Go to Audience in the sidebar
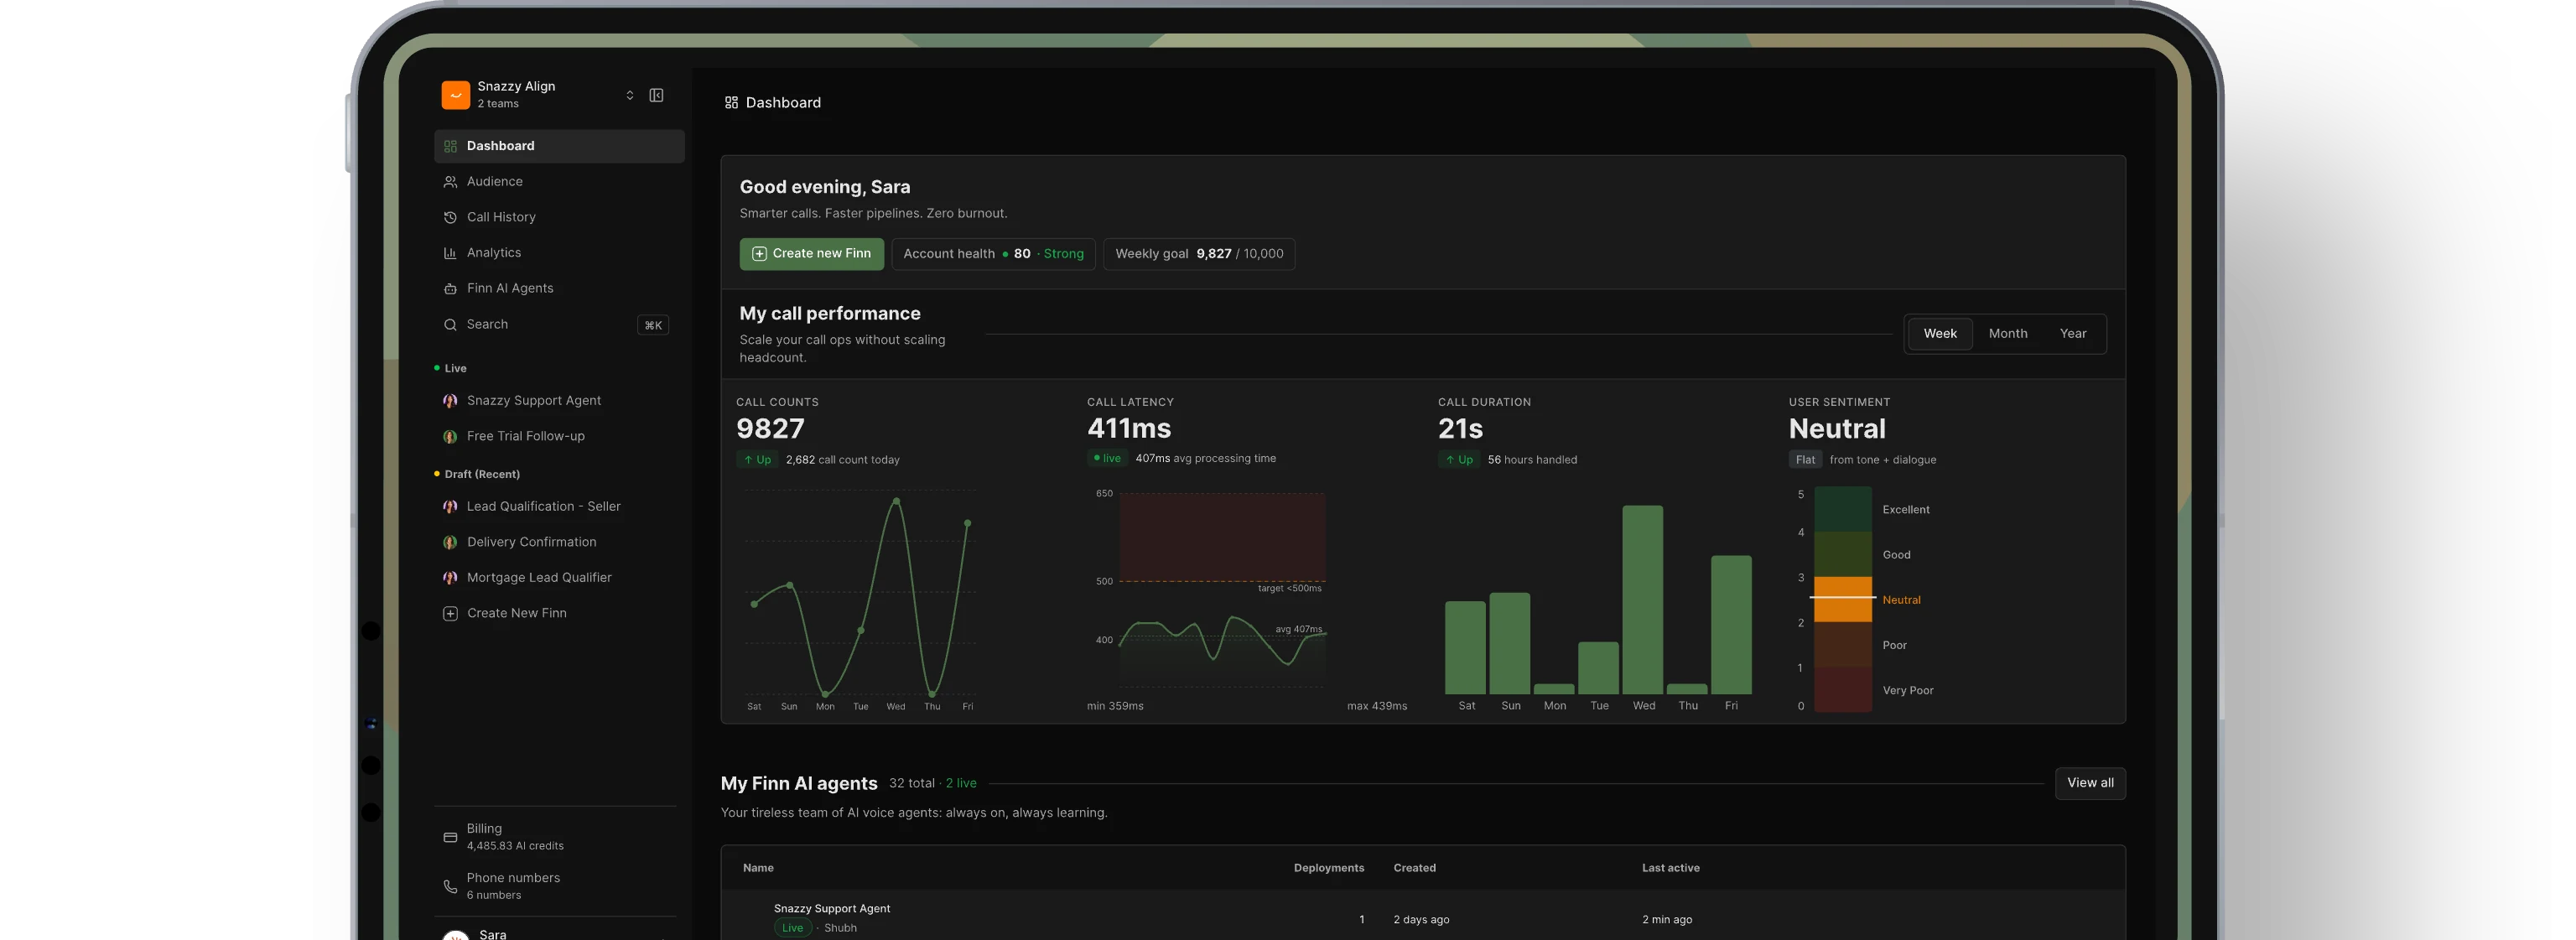The height and width of the screenshot is (940, 2576). click(559, 182)
